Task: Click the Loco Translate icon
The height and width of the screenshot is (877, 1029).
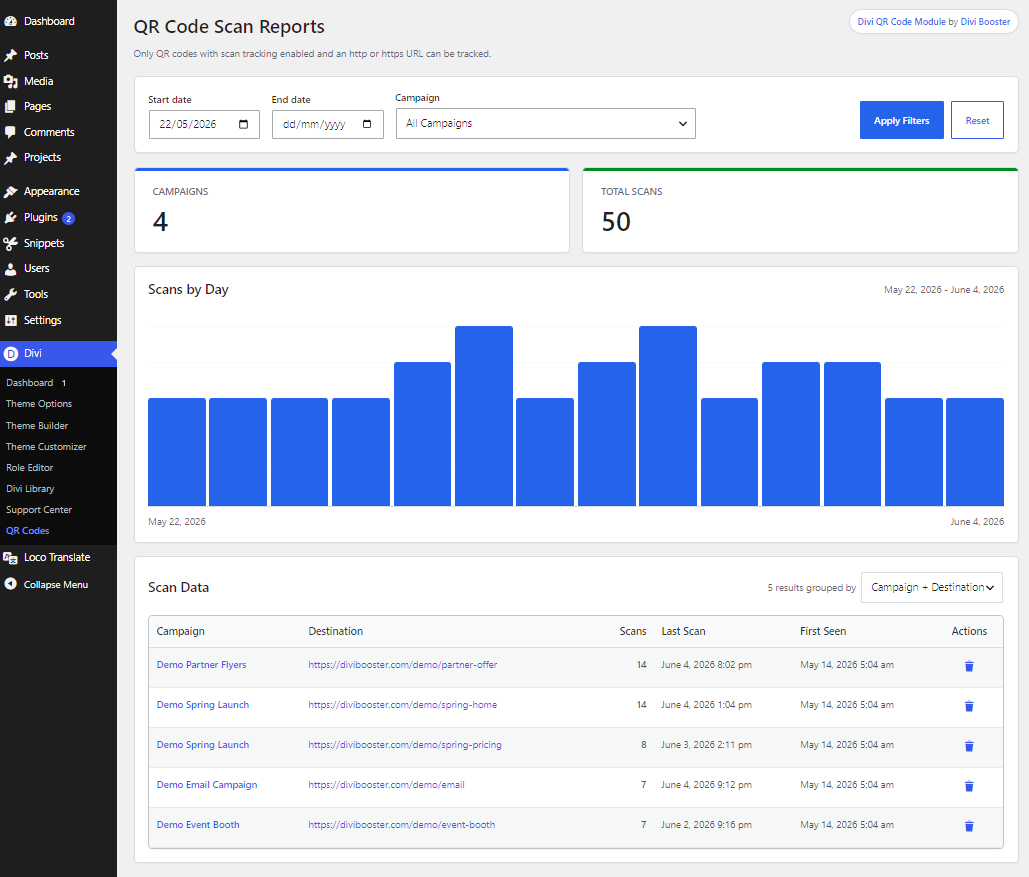Action: [10, 558]
